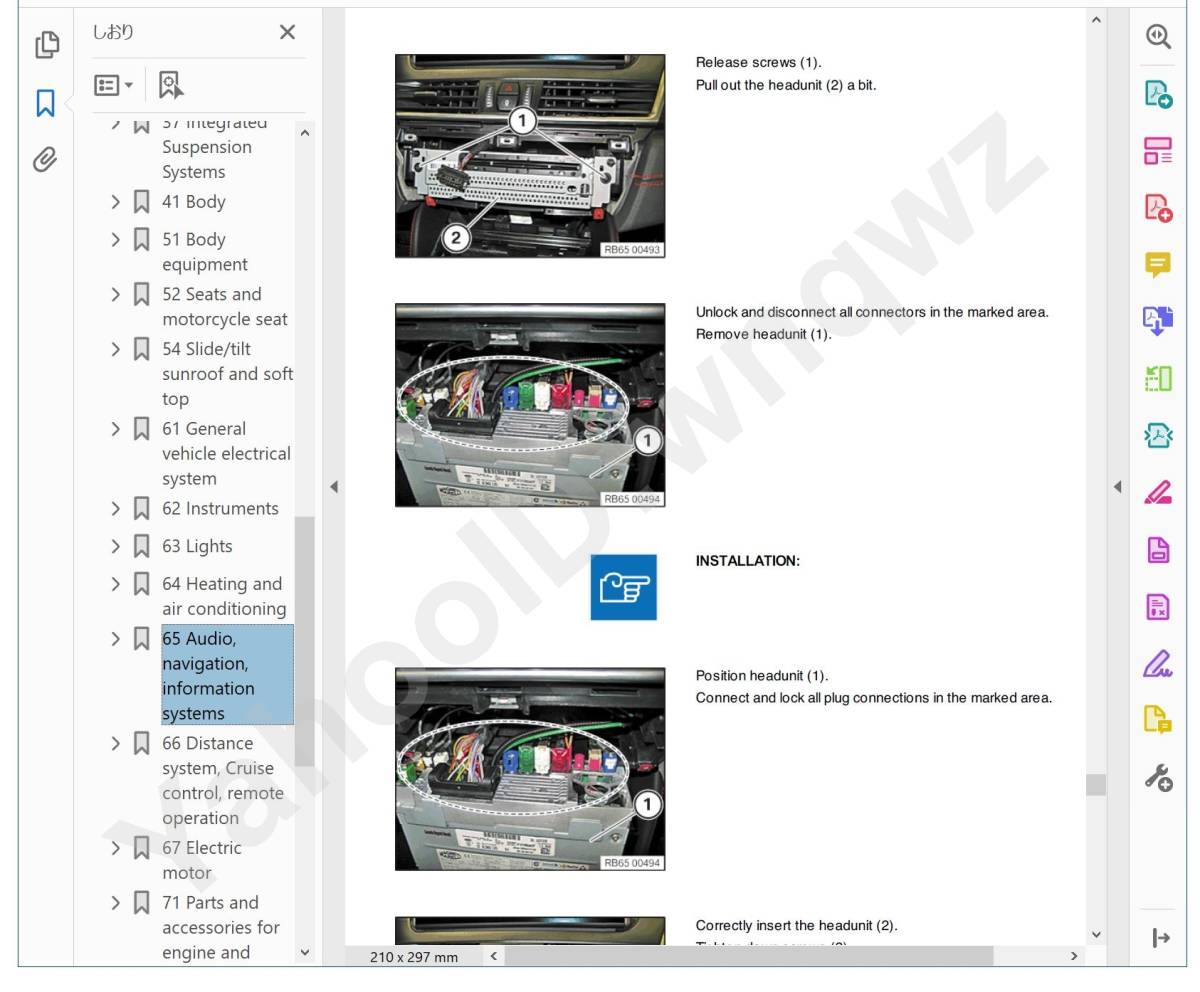This screenshot has height=992, width=1200.
Task: Click the 210 x 297 mm page size label
Action: coord(414,957)
